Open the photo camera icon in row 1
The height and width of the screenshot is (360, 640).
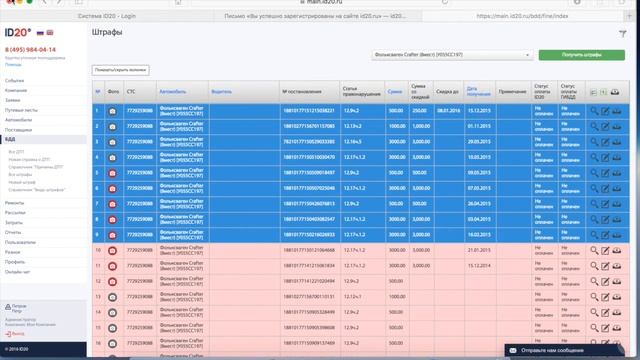tap(112, 111)
